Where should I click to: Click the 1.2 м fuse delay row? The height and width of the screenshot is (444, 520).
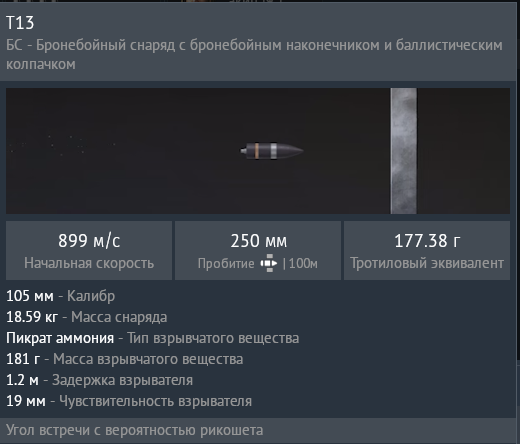coord(99,380)
